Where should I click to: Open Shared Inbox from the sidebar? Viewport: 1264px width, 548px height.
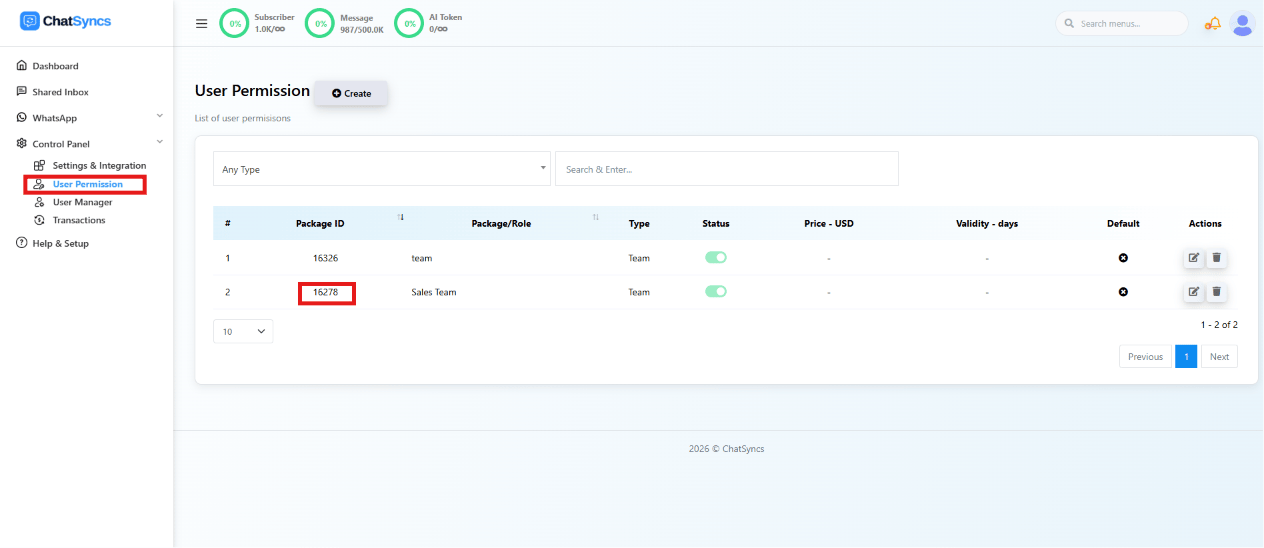pyautogui.click(x=60, y=92)
